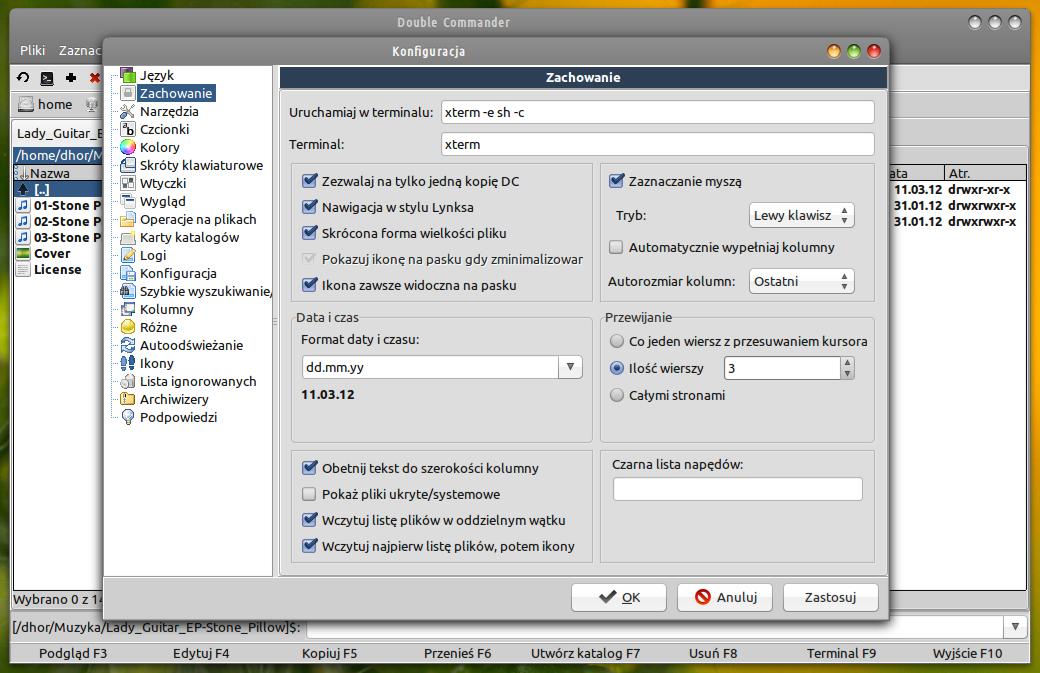Image resolution: width=1040 pixels, height=673 pixels.
Task: Click the Terminal xterm field
Action: point(657,144)
